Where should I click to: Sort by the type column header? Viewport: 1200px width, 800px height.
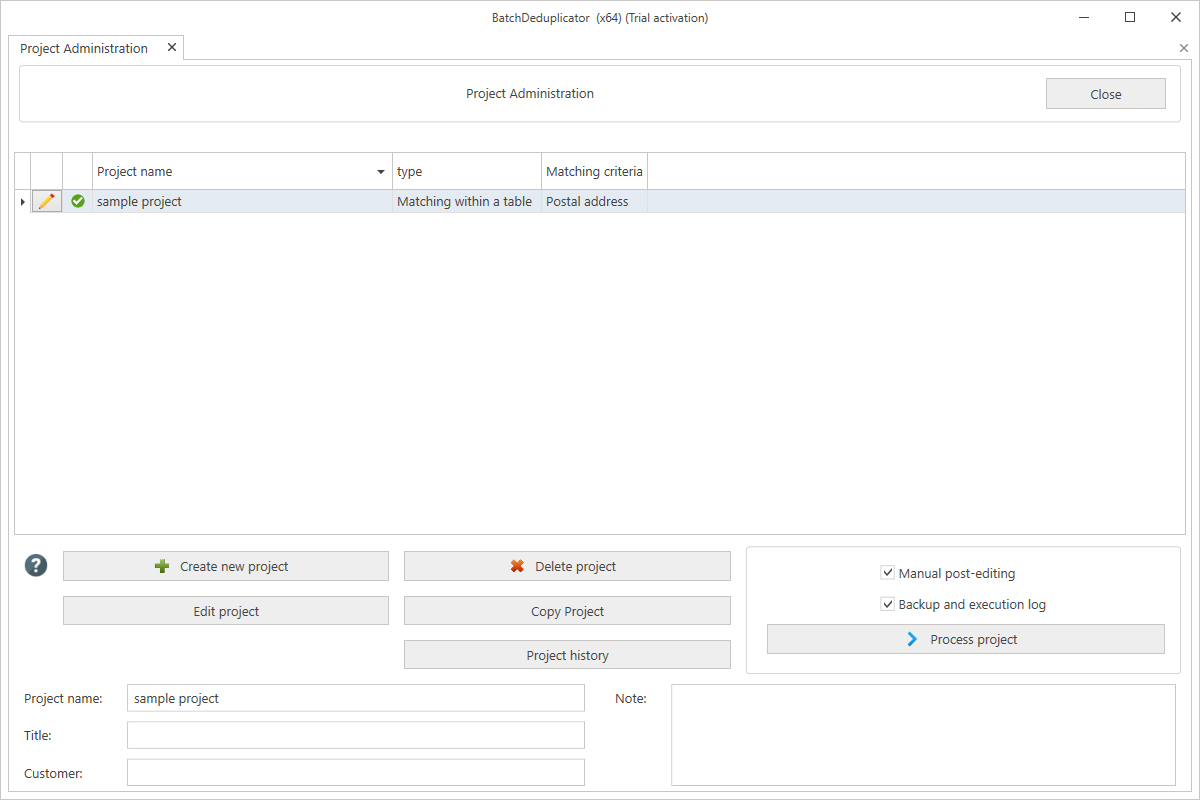[466, 171]
